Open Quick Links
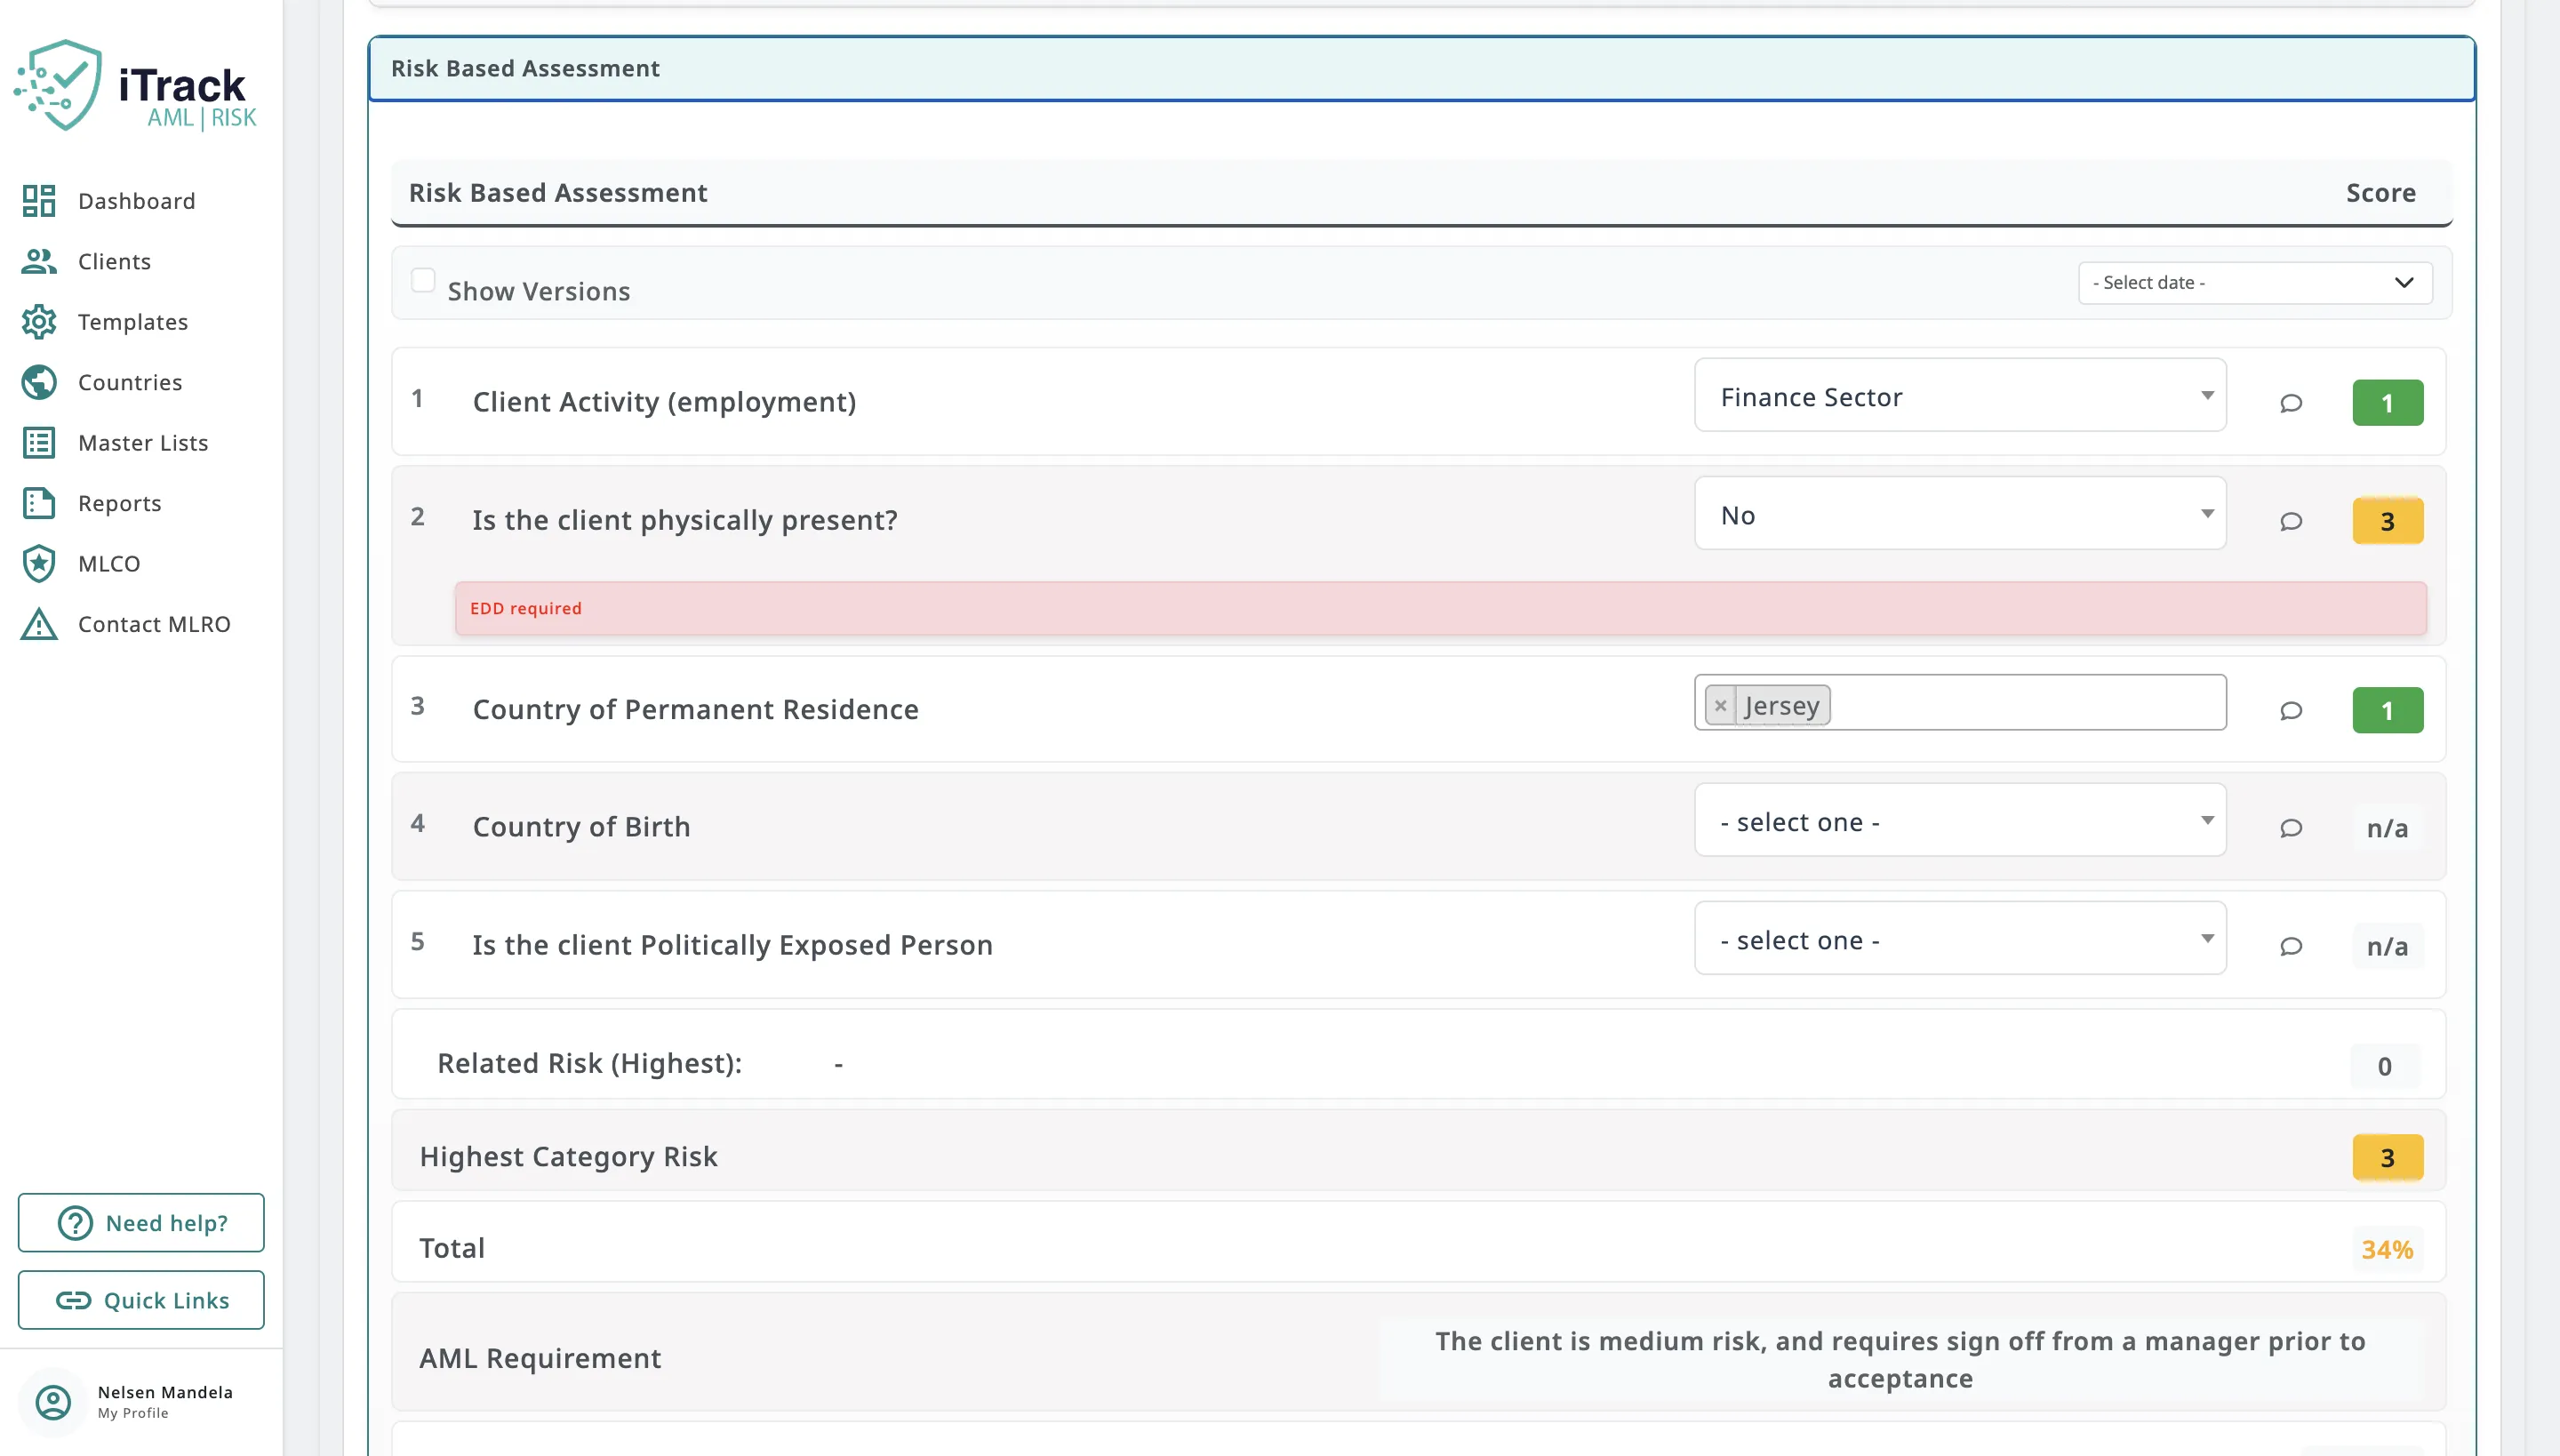 point(140,1300)
